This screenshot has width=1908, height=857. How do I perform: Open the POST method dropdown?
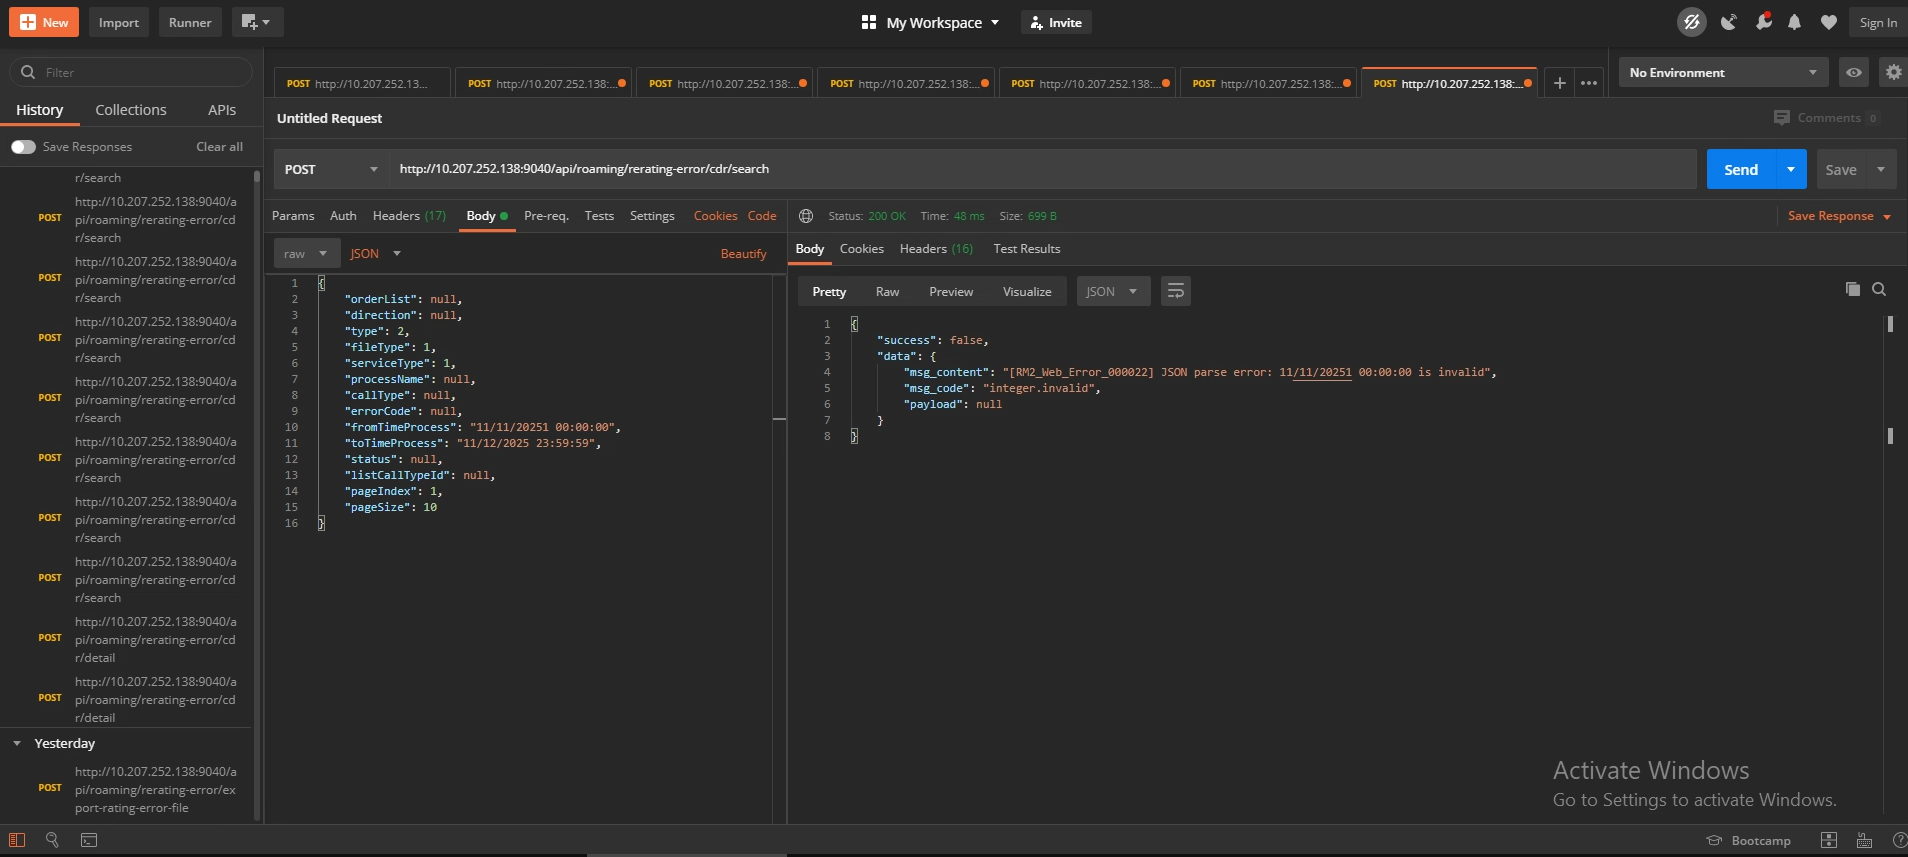coord(331,169)
